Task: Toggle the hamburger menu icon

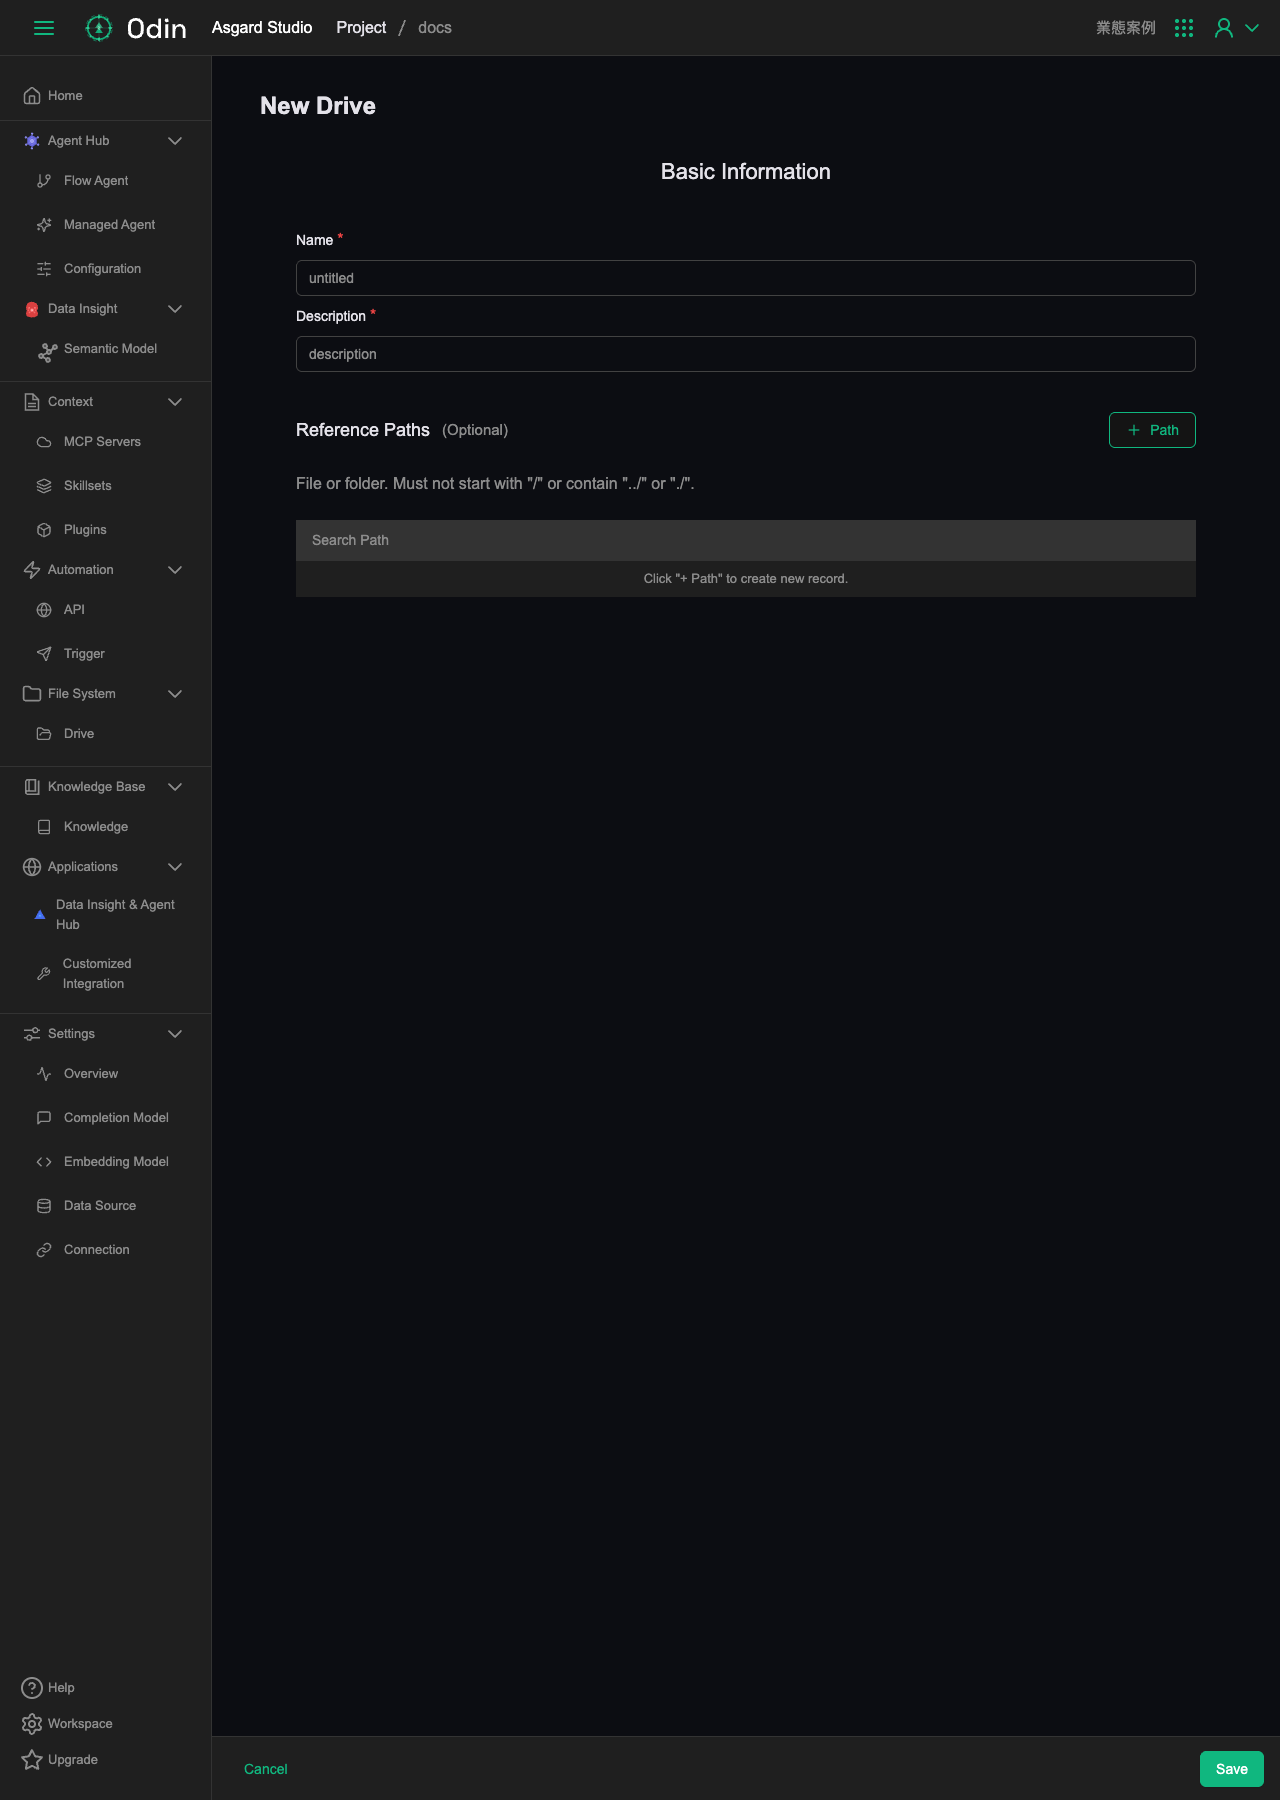Action: pos(44,28)
